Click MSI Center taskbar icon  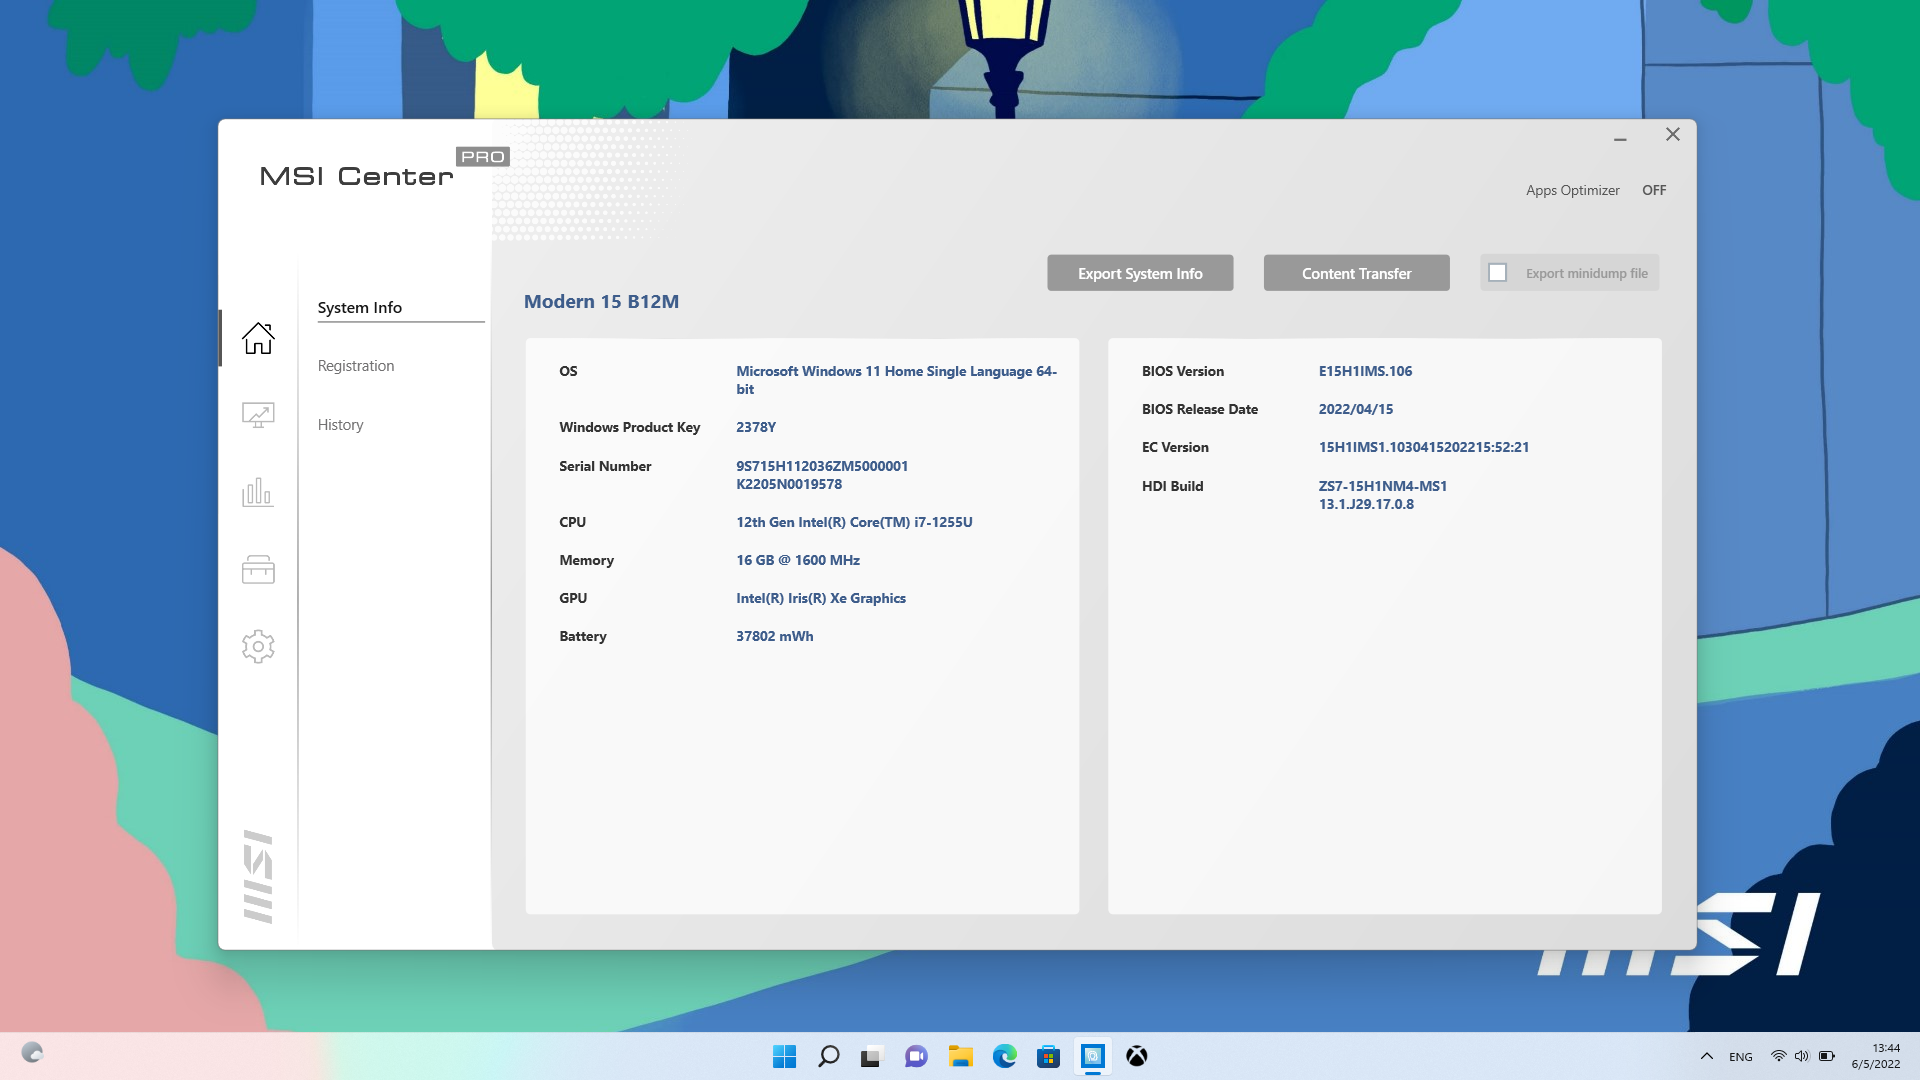click(1092, 1056)
